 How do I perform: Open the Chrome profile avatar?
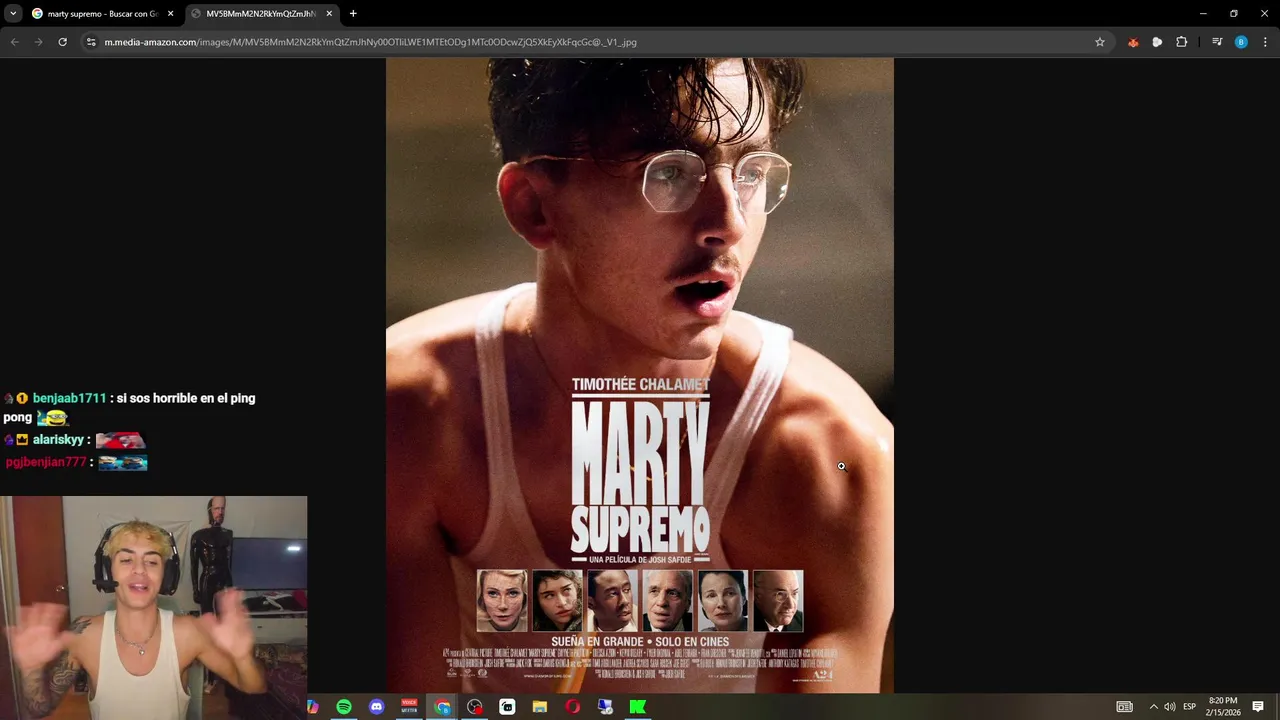point(1241,42)
